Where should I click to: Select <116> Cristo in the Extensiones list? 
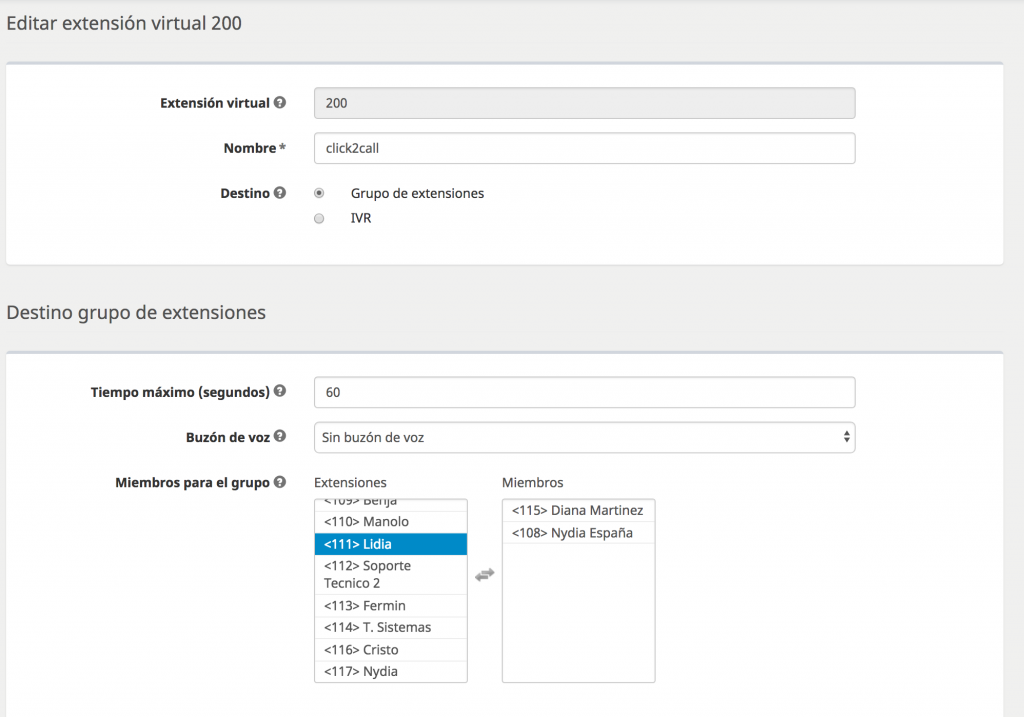390,649
